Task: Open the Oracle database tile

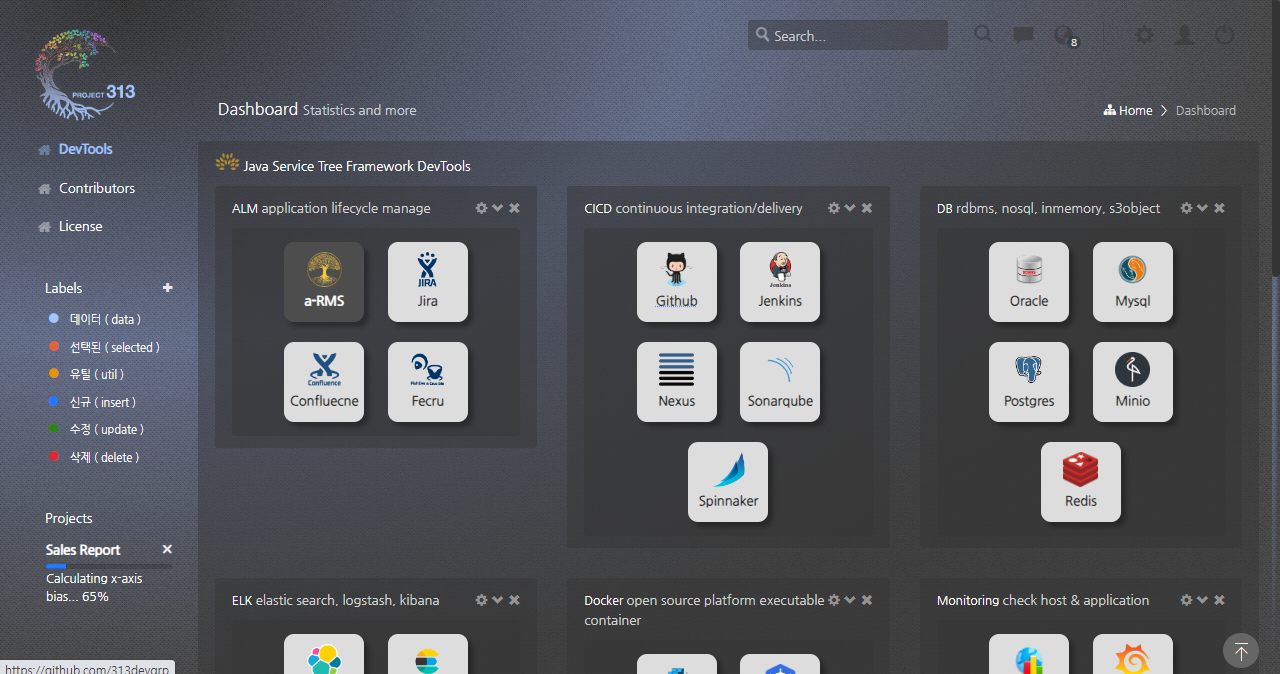Action: coord(1029,282)
